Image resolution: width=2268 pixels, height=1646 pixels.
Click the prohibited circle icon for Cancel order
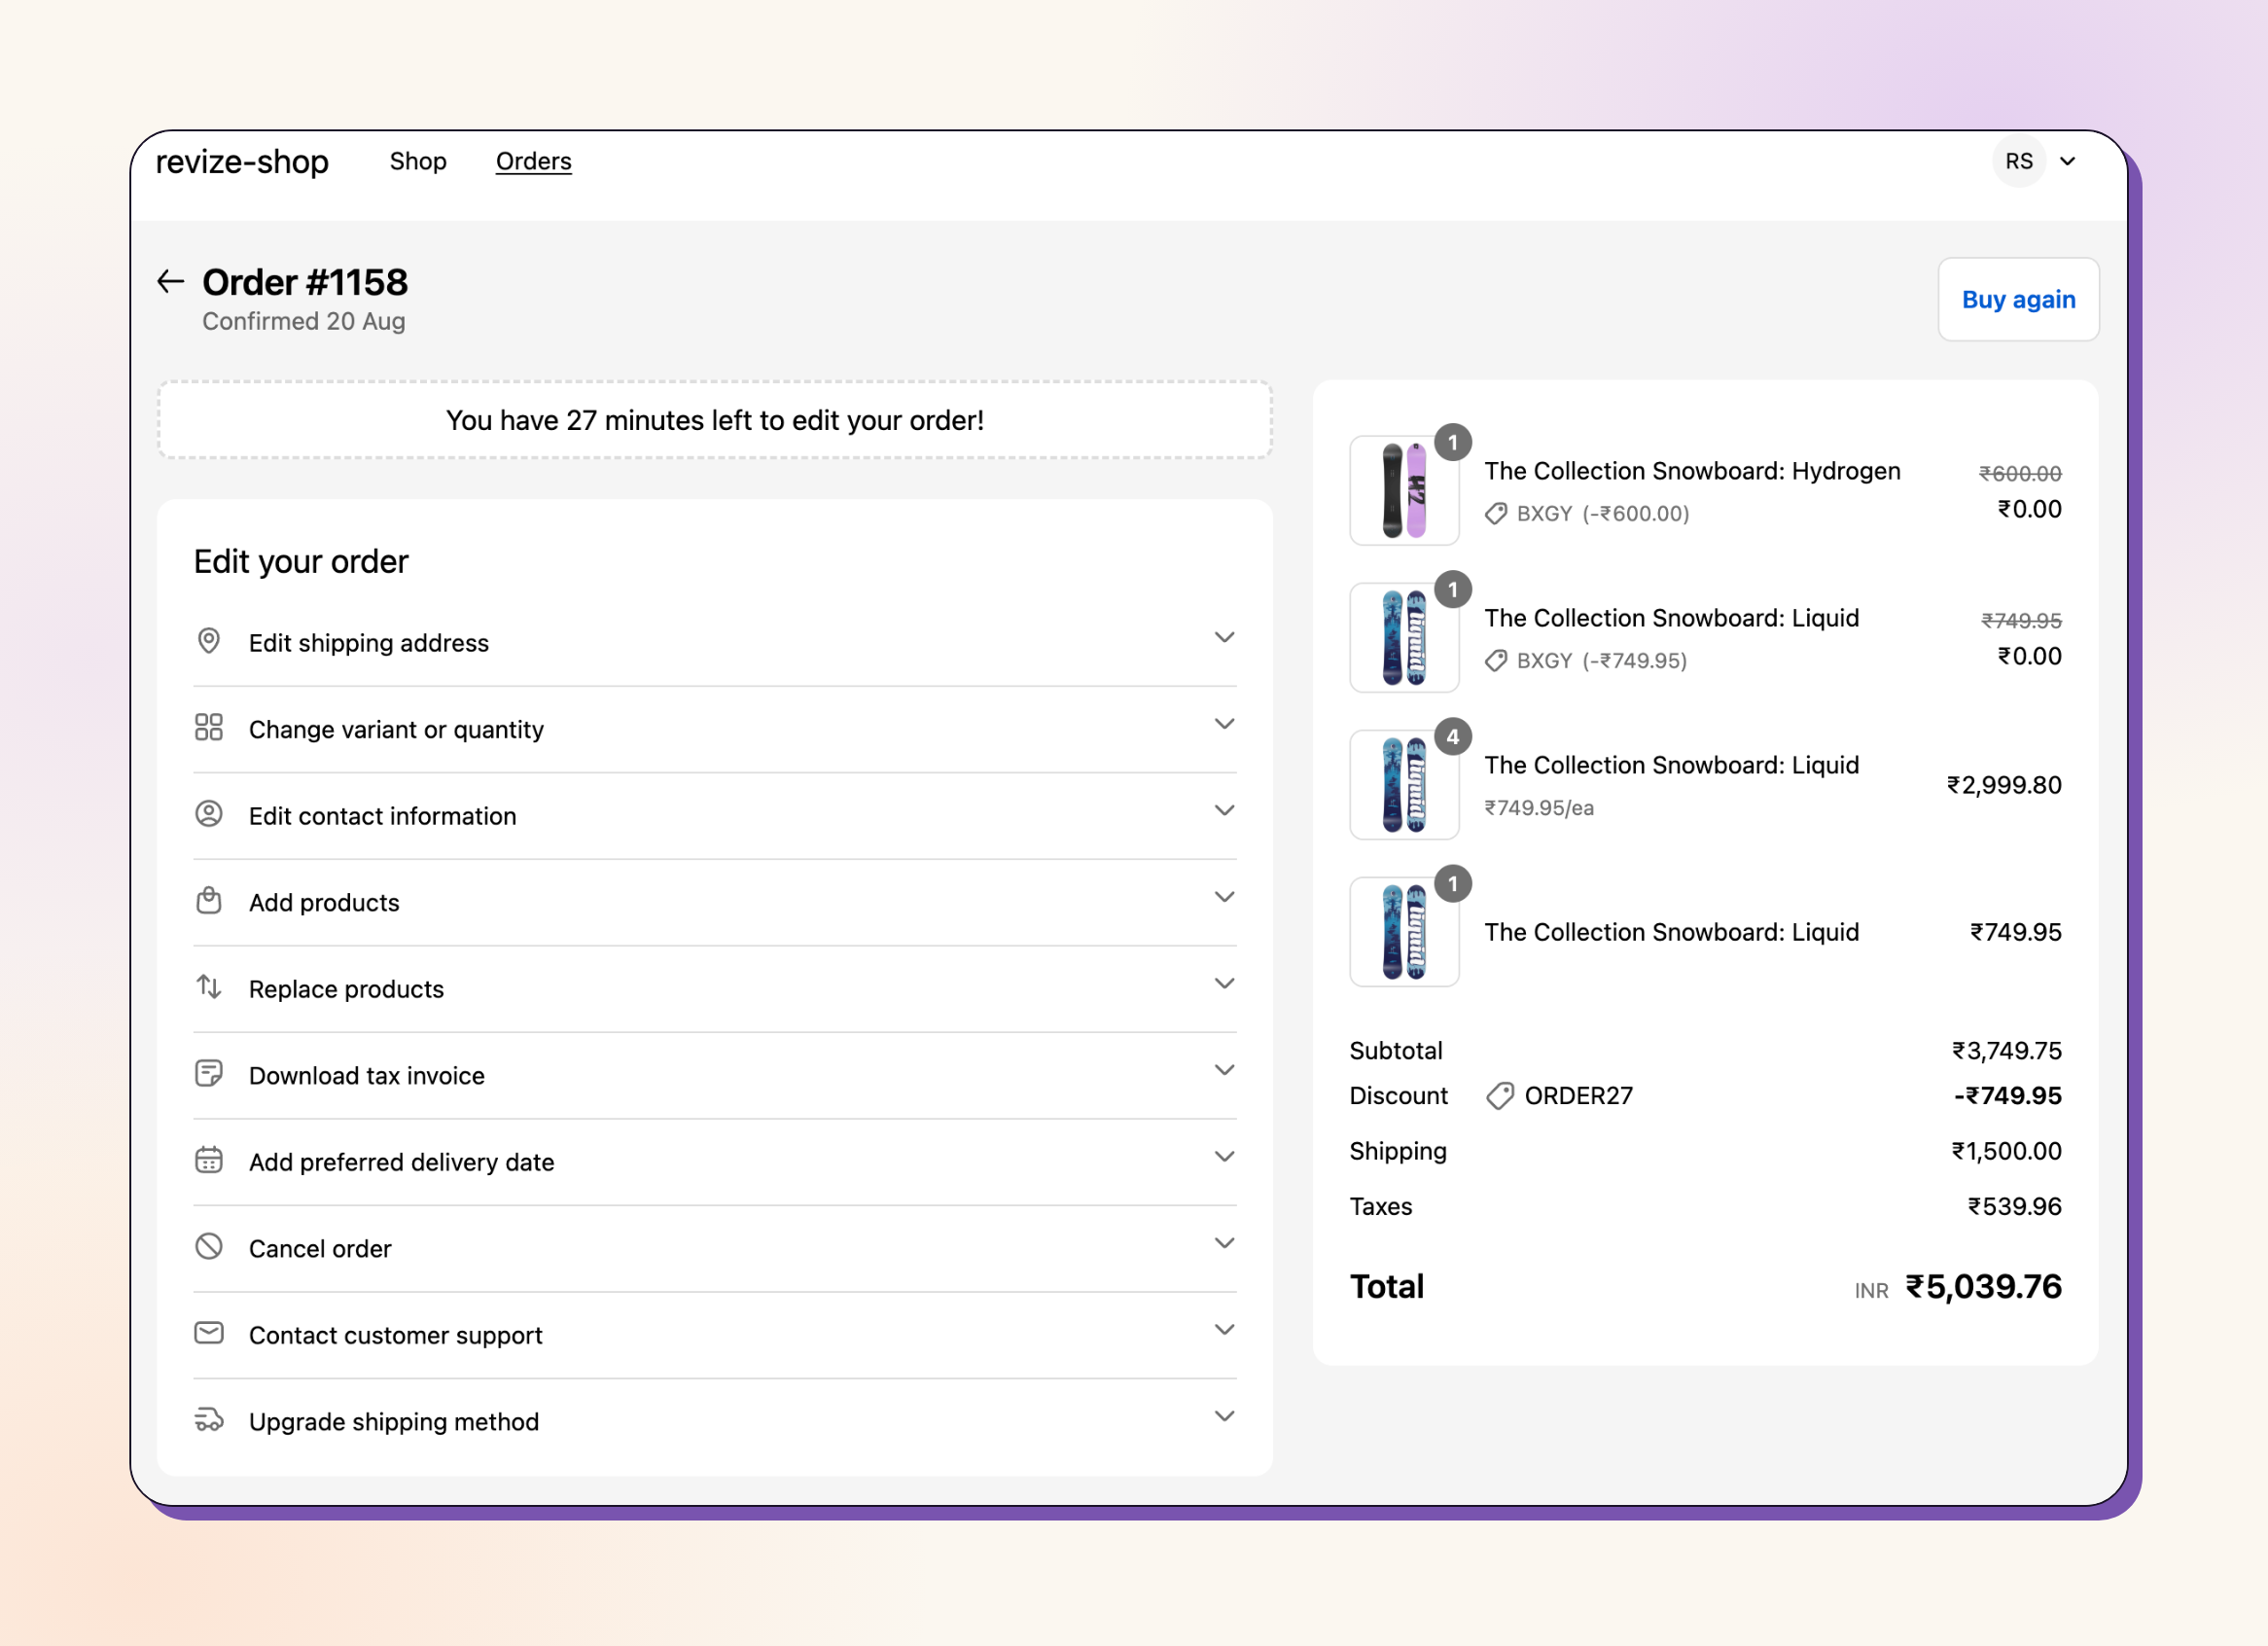coord(209,1247)
